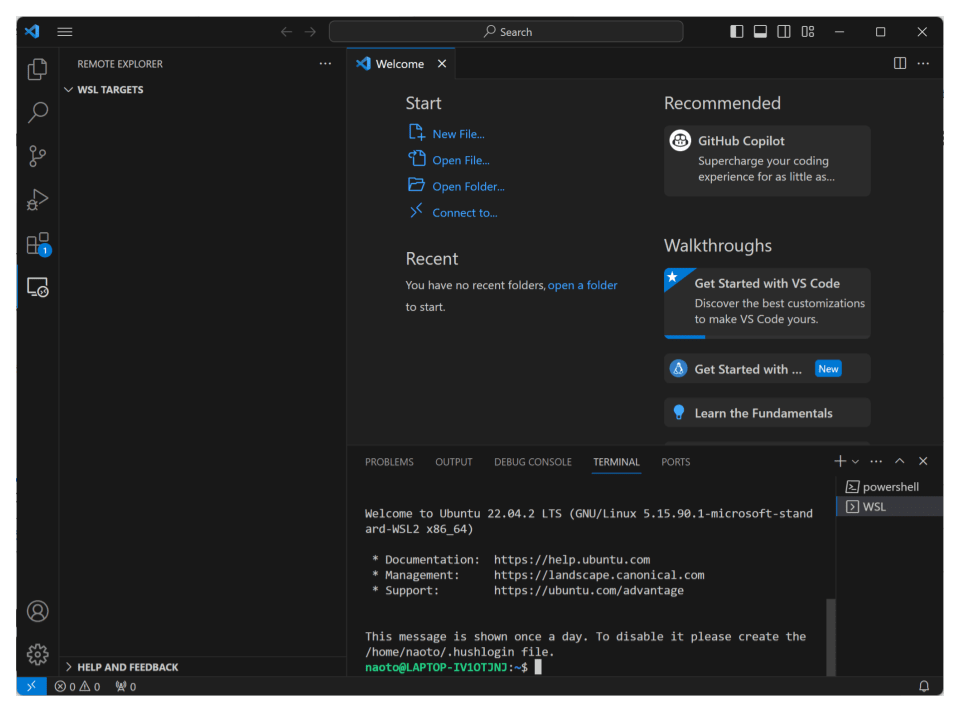Select Remote Explorer icon in activity bar

[x=37, y=287]
